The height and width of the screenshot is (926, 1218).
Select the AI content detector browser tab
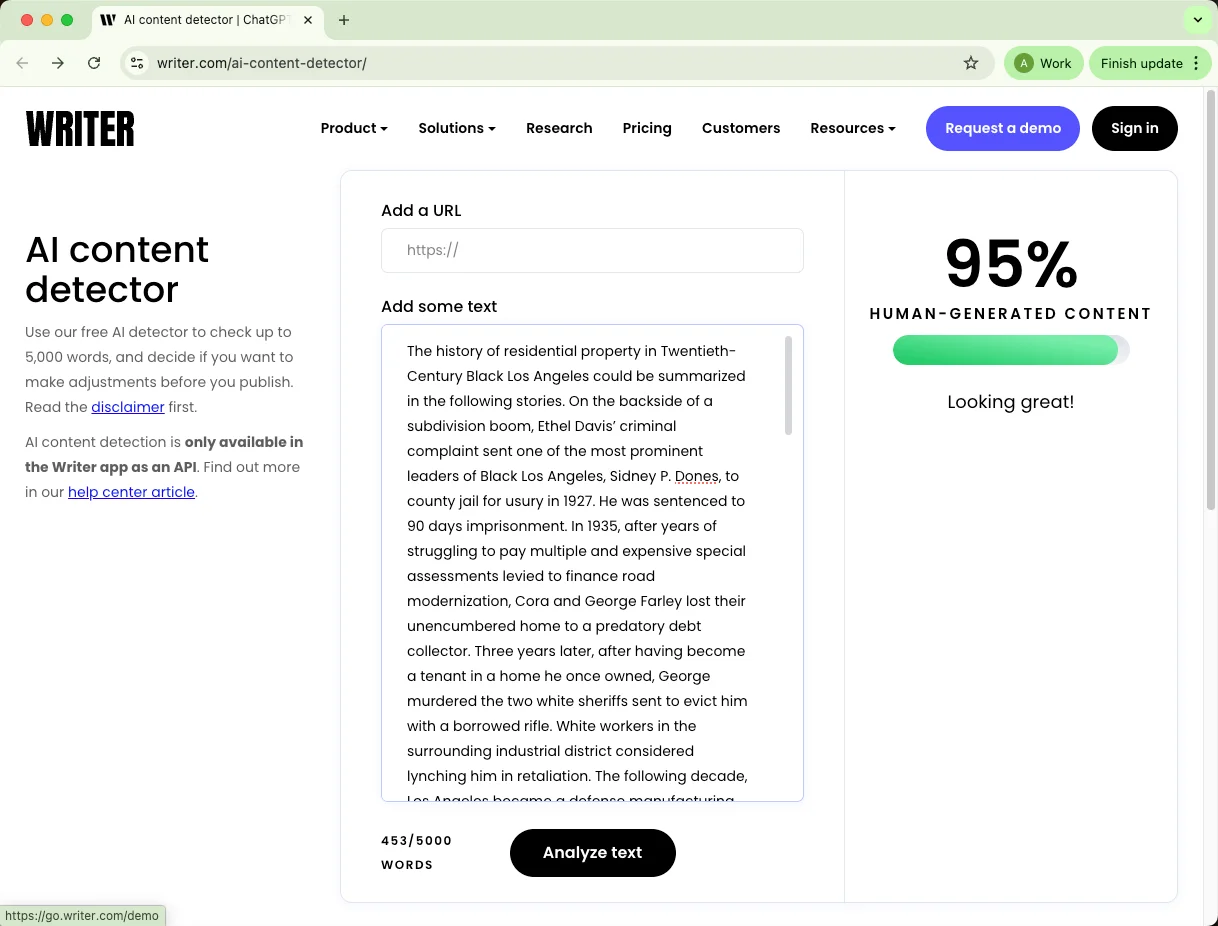[206, 20]
